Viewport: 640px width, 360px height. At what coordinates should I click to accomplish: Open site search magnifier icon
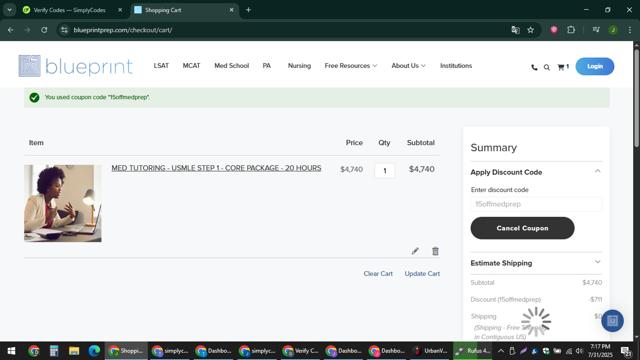547,67
